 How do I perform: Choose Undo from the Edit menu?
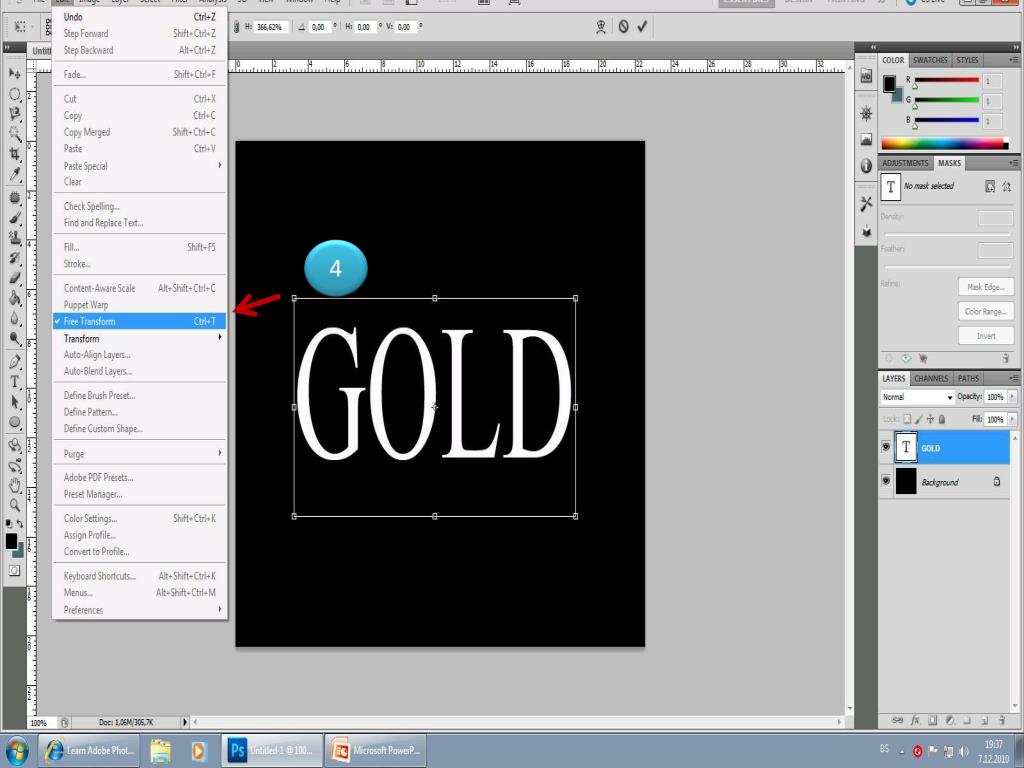140,17
